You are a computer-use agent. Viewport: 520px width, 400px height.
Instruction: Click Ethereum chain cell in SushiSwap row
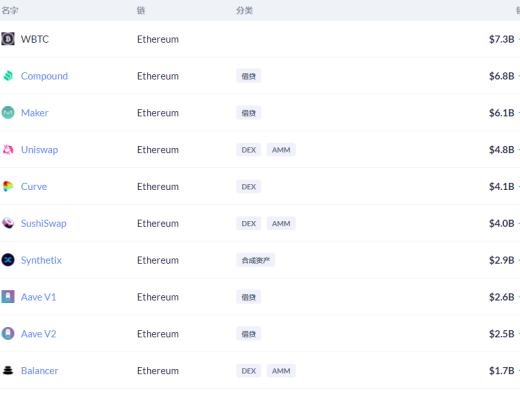click(x=158, y=223)
